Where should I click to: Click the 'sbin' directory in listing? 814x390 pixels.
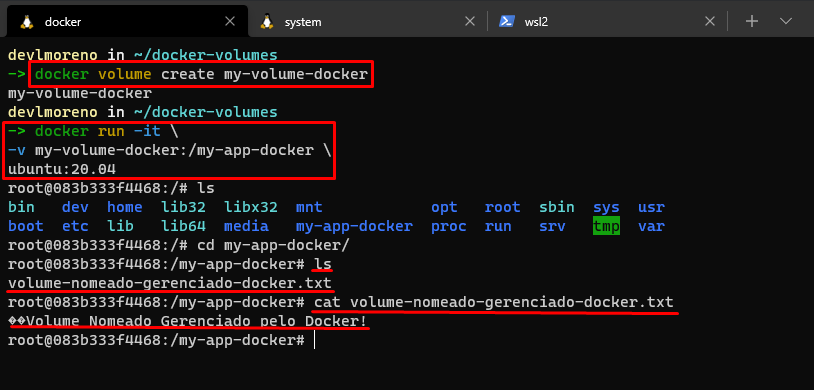pos(557,207)
